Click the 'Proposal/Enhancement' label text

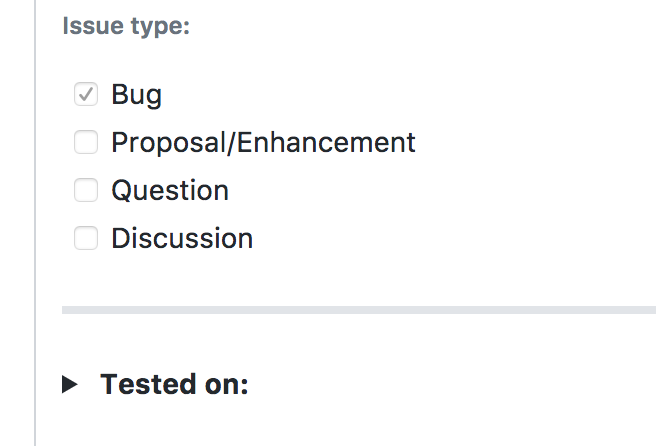coord(263,143)
